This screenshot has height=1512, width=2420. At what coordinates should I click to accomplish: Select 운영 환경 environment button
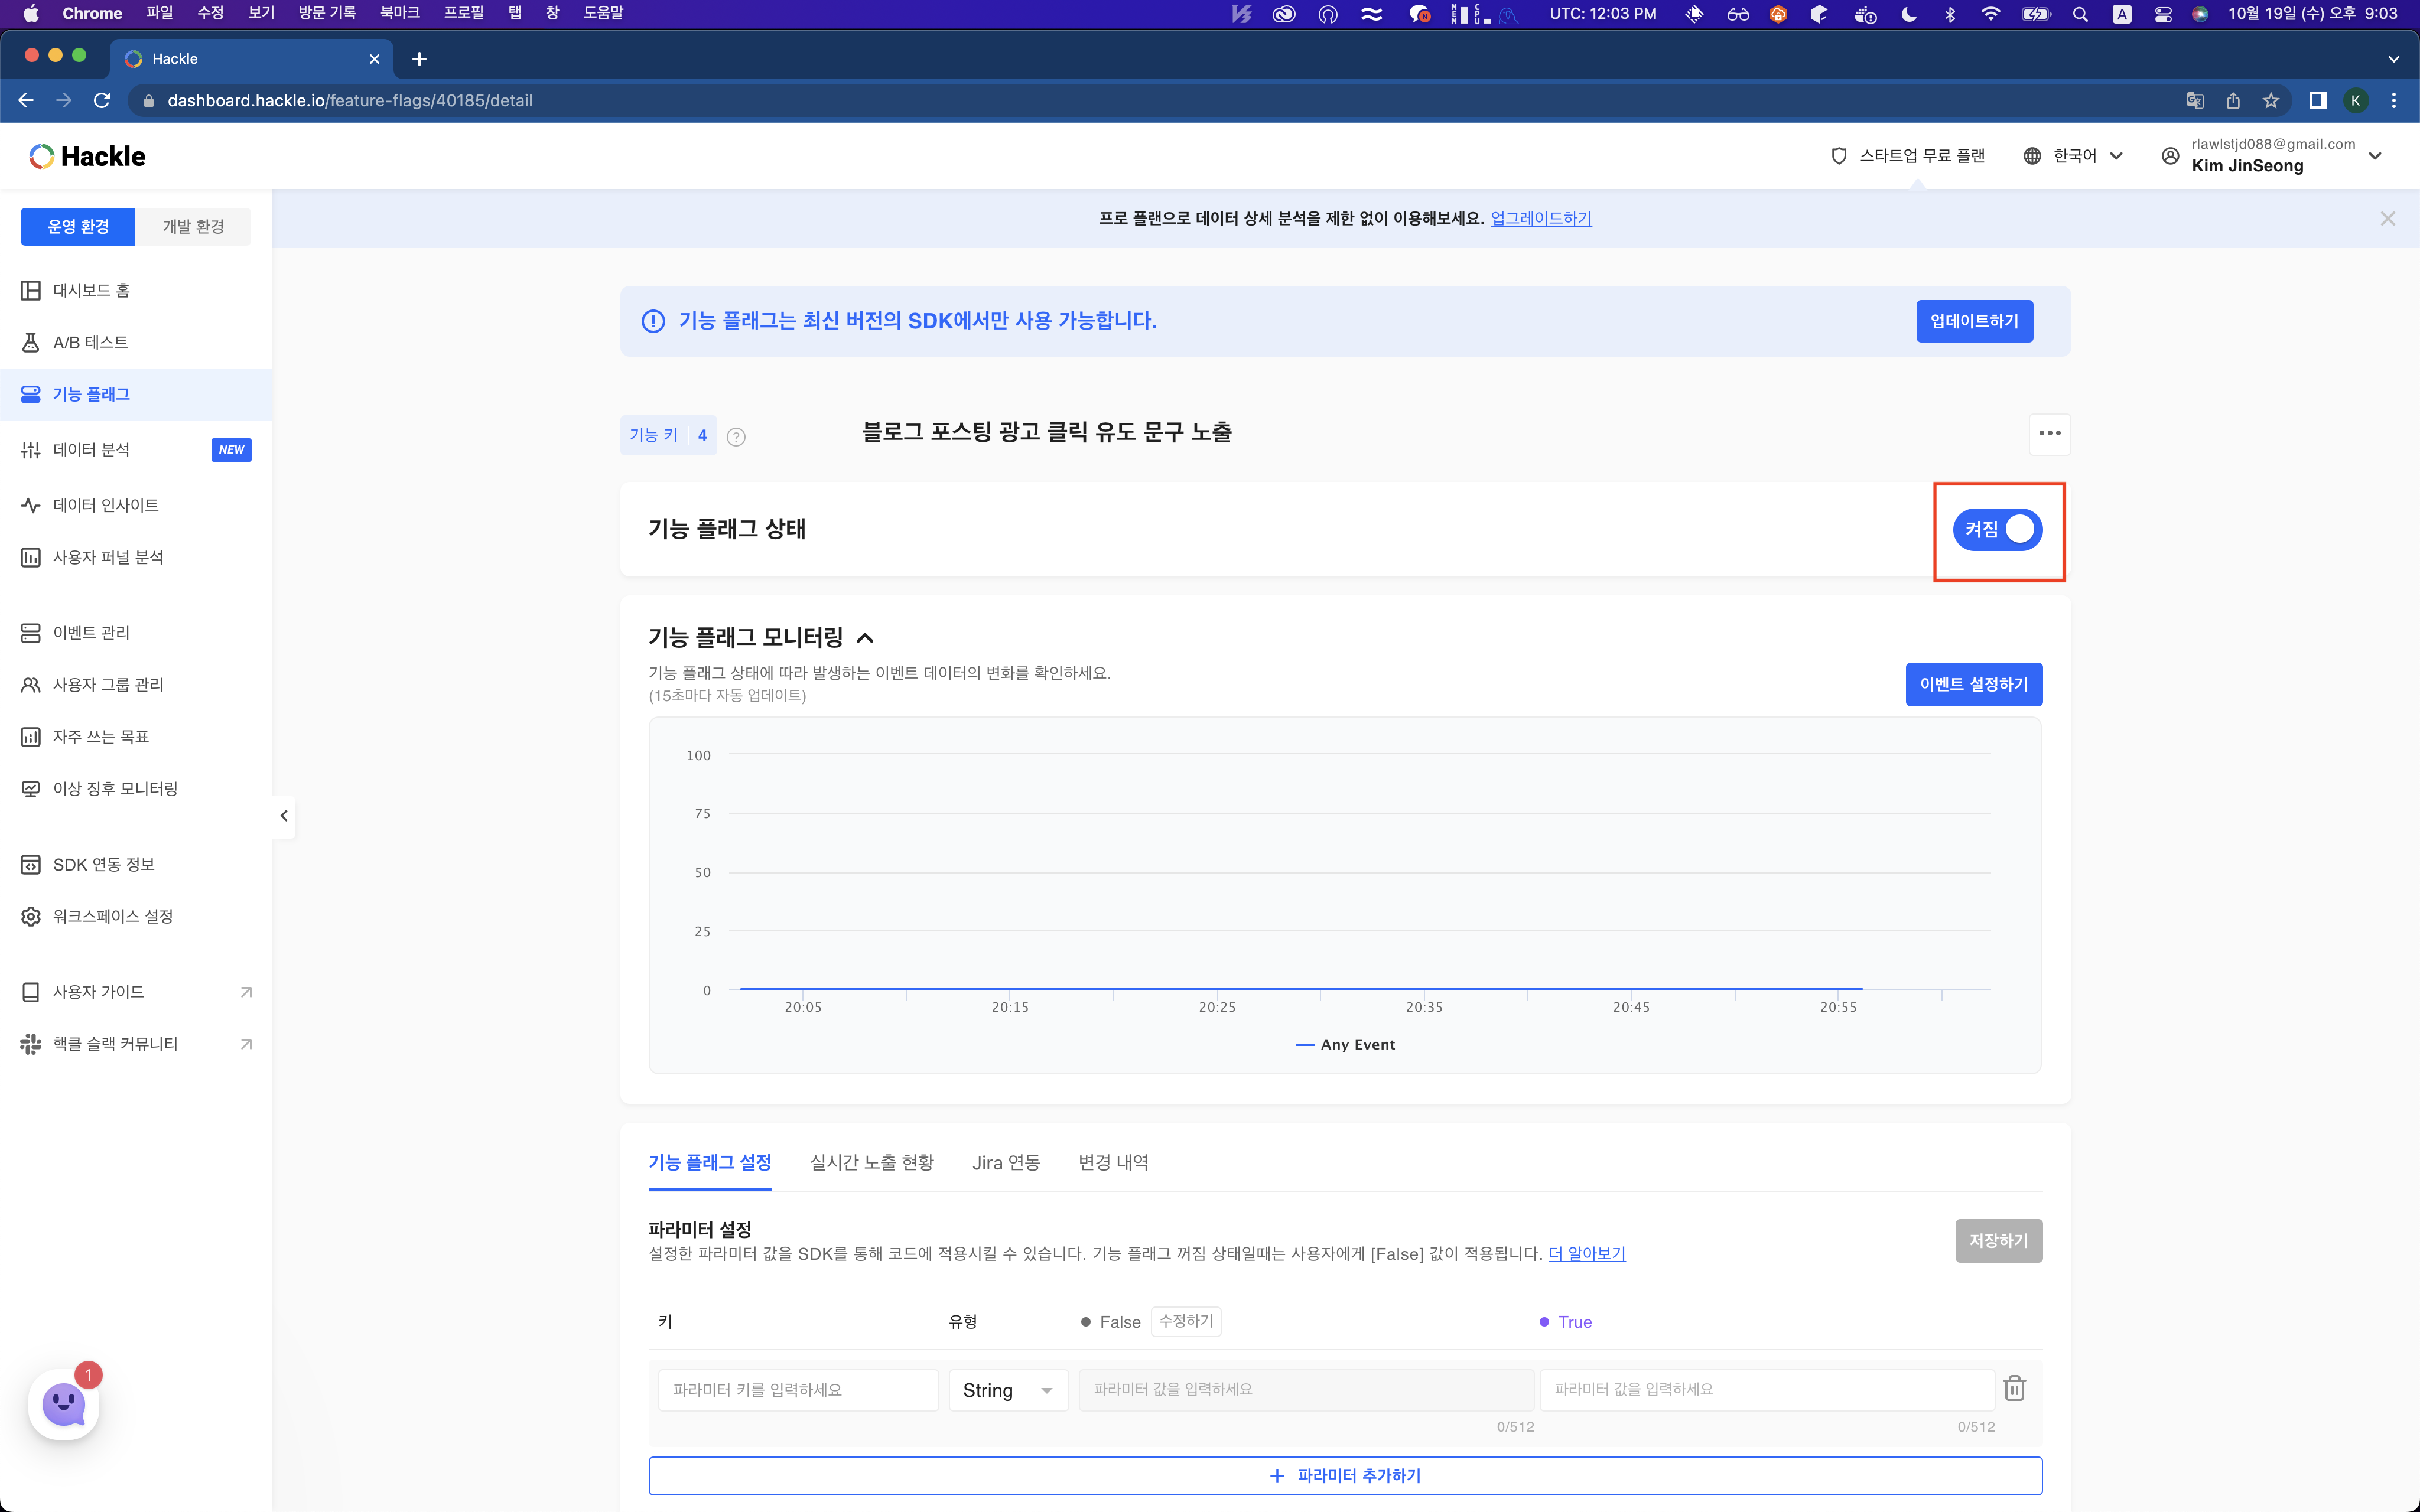coord(78,226)
